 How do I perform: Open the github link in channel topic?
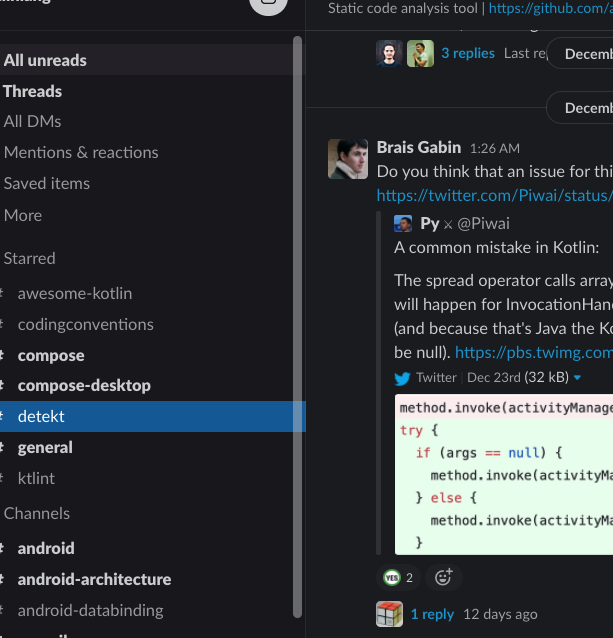coord(551,8)
